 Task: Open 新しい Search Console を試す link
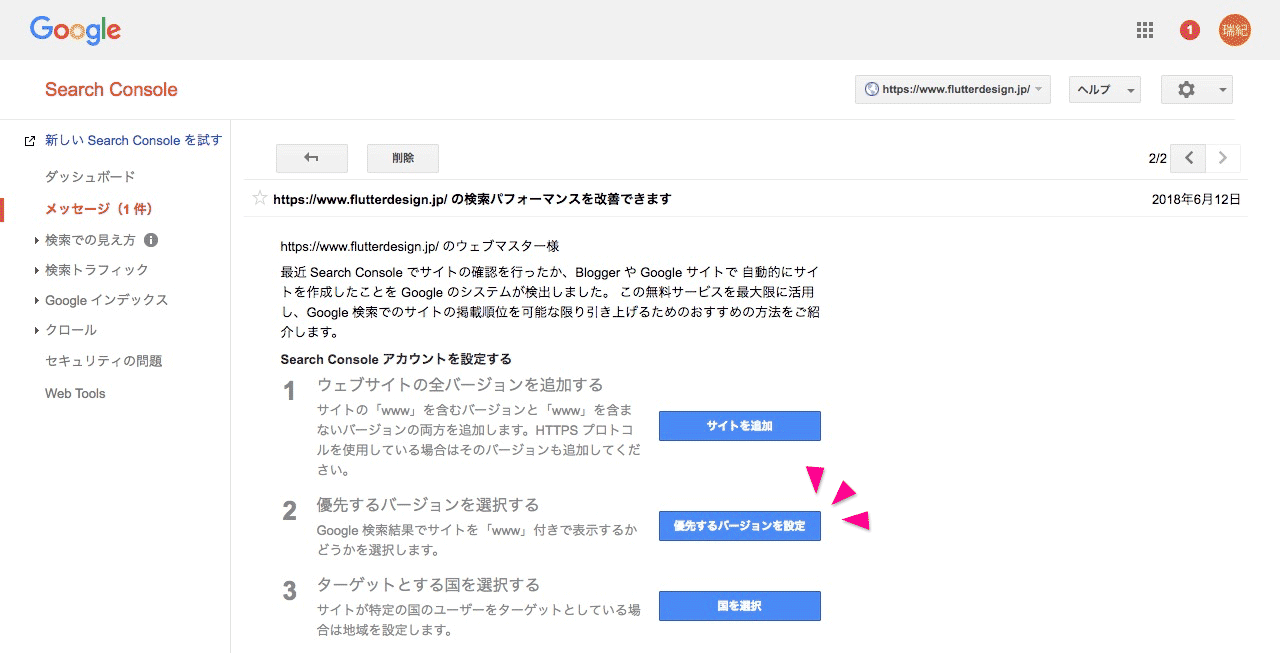(x=133, y=140)
